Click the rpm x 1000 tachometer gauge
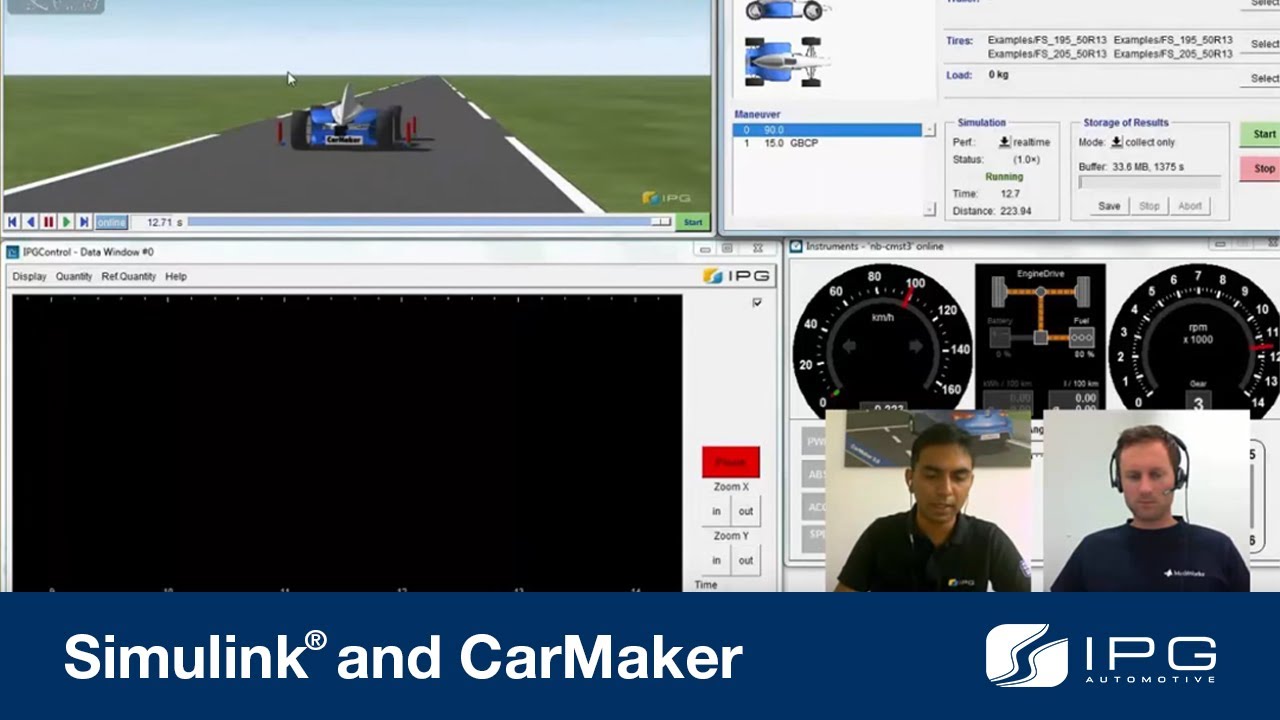Image resolution: width=1280 pixels, height=720 pixels. point(1195,340)
